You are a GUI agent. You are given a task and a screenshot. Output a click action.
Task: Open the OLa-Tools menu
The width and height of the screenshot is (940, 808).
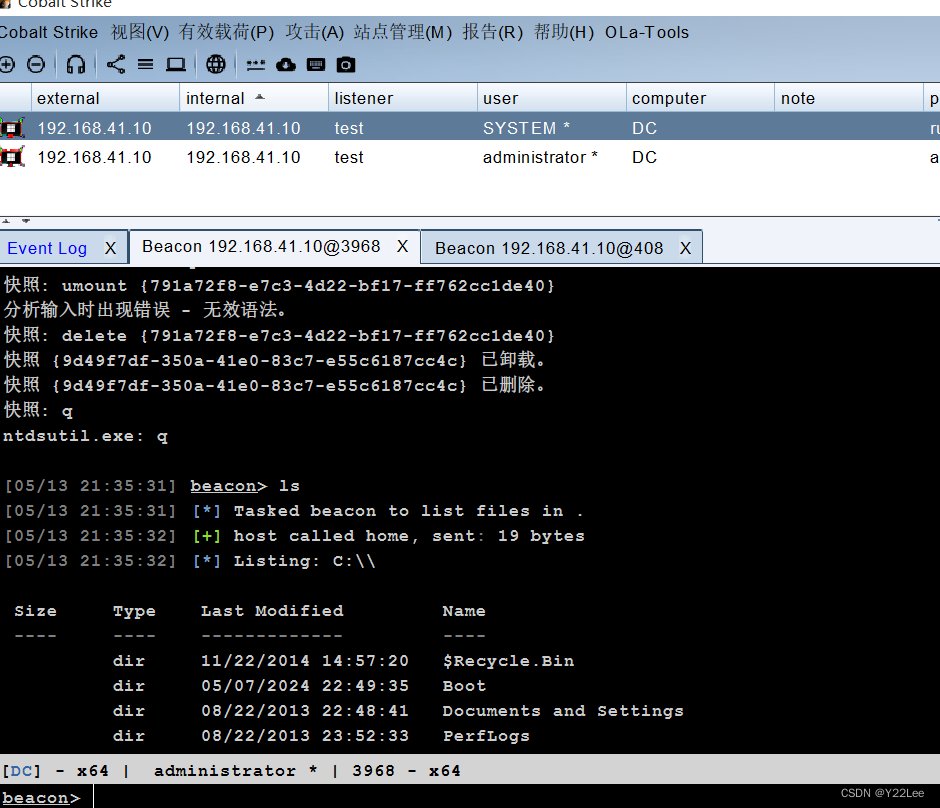[647, 32]
